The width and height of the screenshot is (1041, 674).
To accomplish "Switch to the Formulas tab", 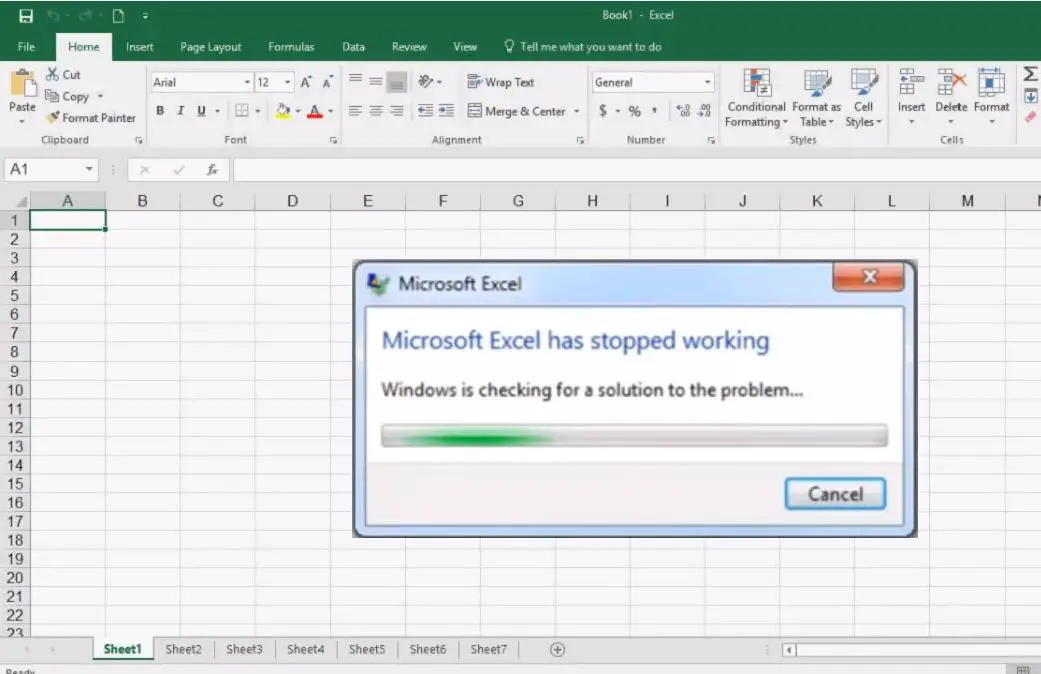I will 291,46.
